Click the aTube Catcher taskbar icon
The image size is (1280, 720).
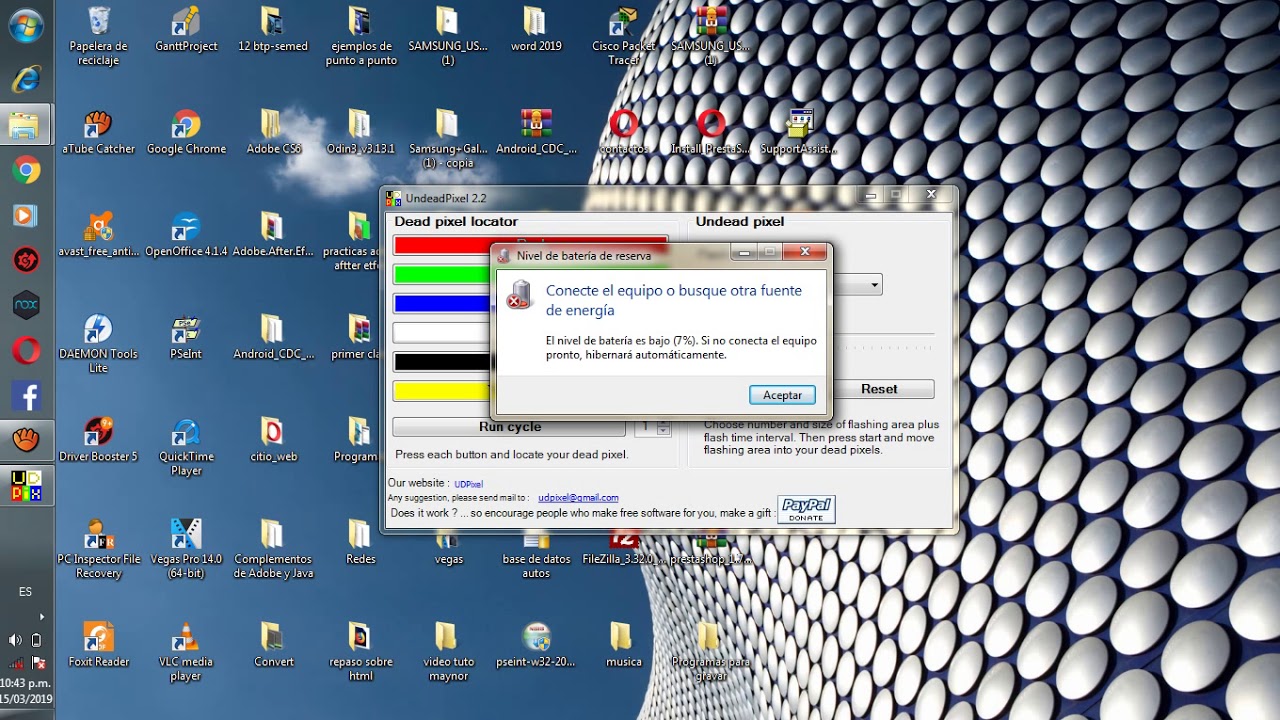pos(26,440)
